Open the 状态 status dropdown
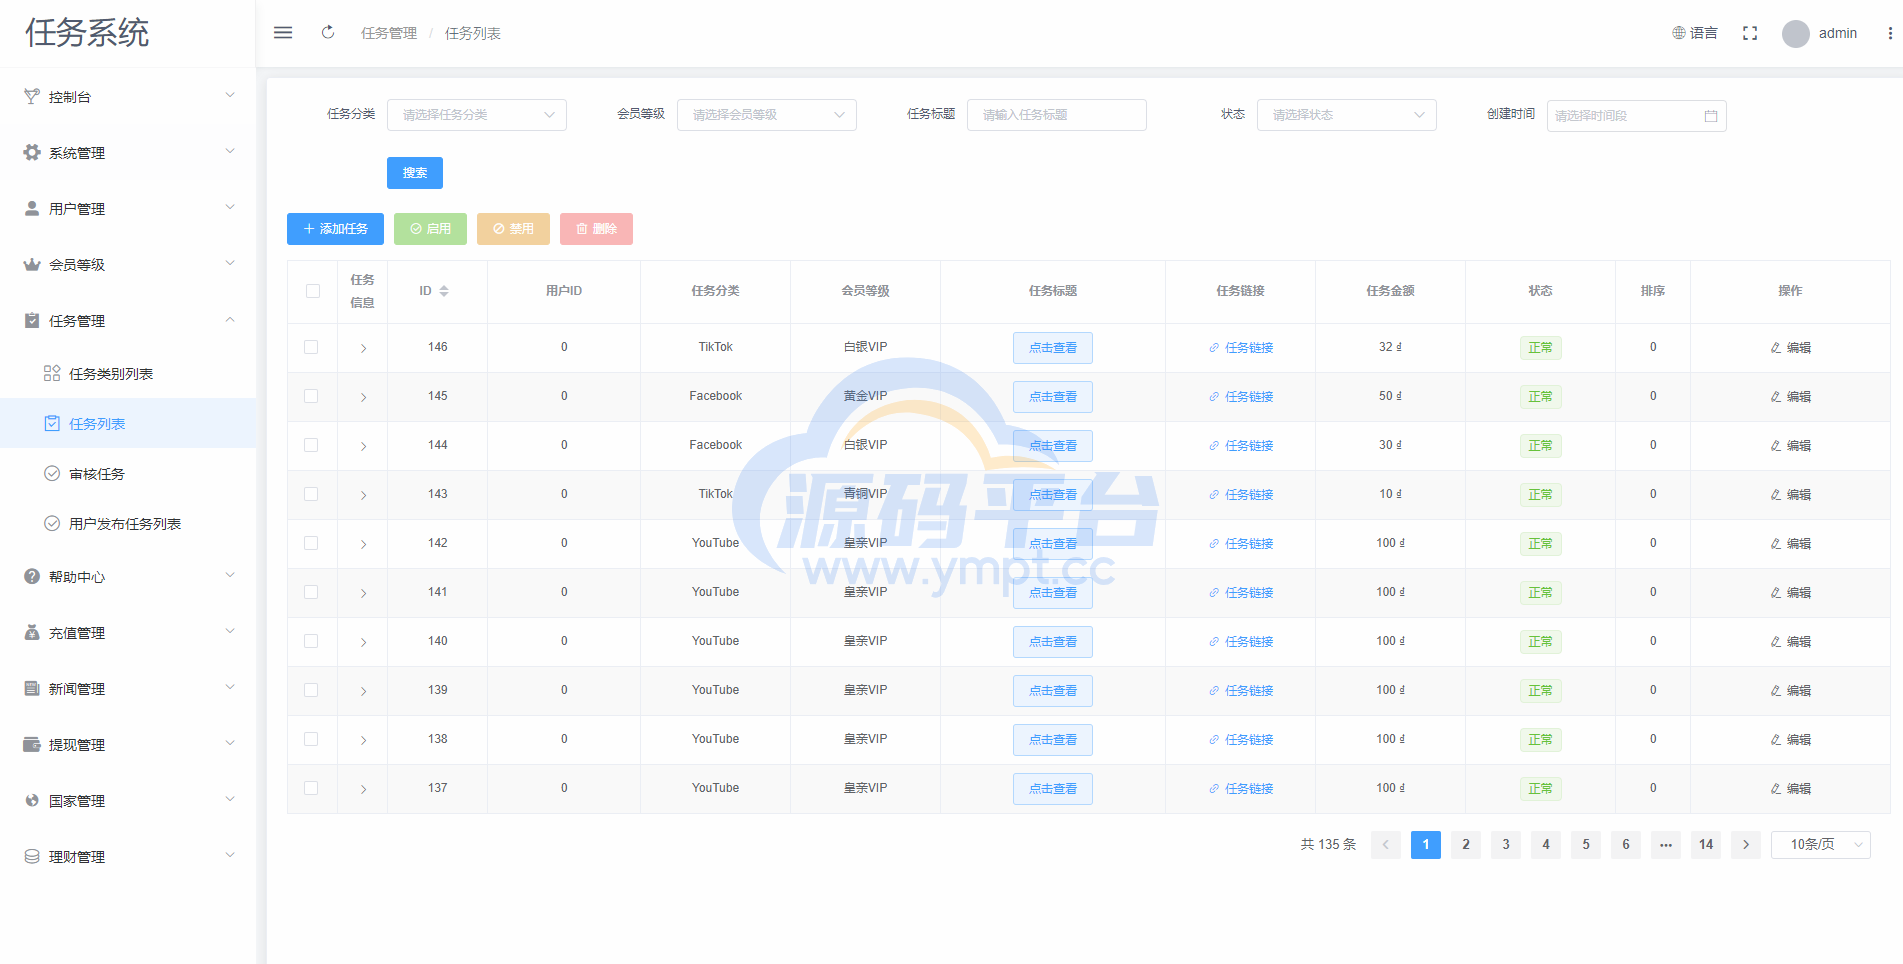Image resolution: width=1903 pixels, height=964 pixels. pos(1347,115)
